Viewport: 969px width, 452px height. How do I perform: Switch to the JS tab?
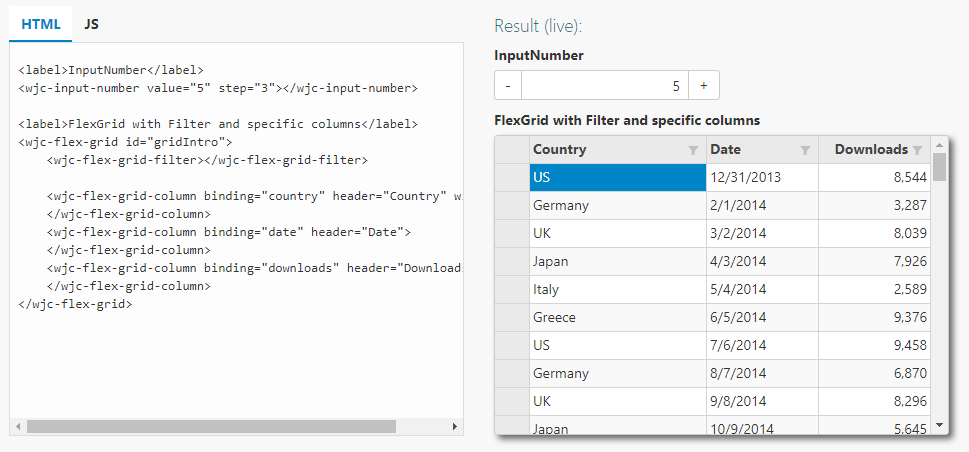pyautogui.click(x=92, y=23)
